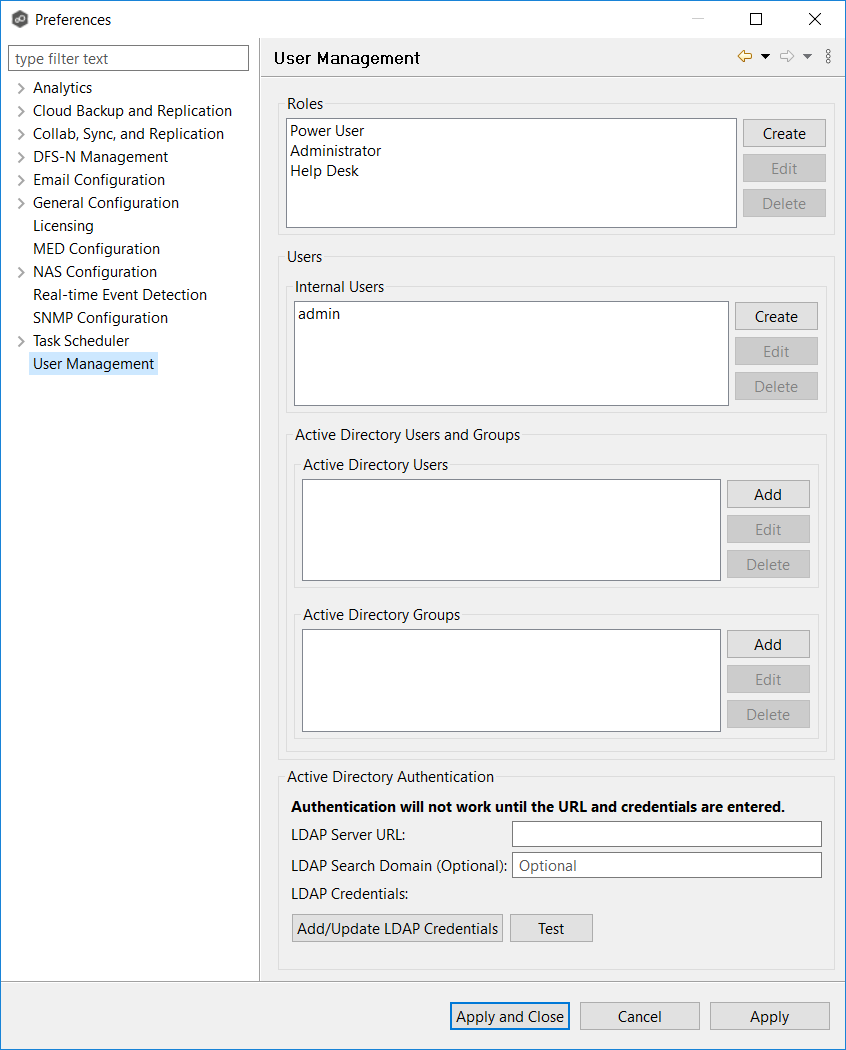Image resolution: width=846 pixels, height=1050 pixels.
Task: Click Delete button for Internal Users
Action: point(776,386)
